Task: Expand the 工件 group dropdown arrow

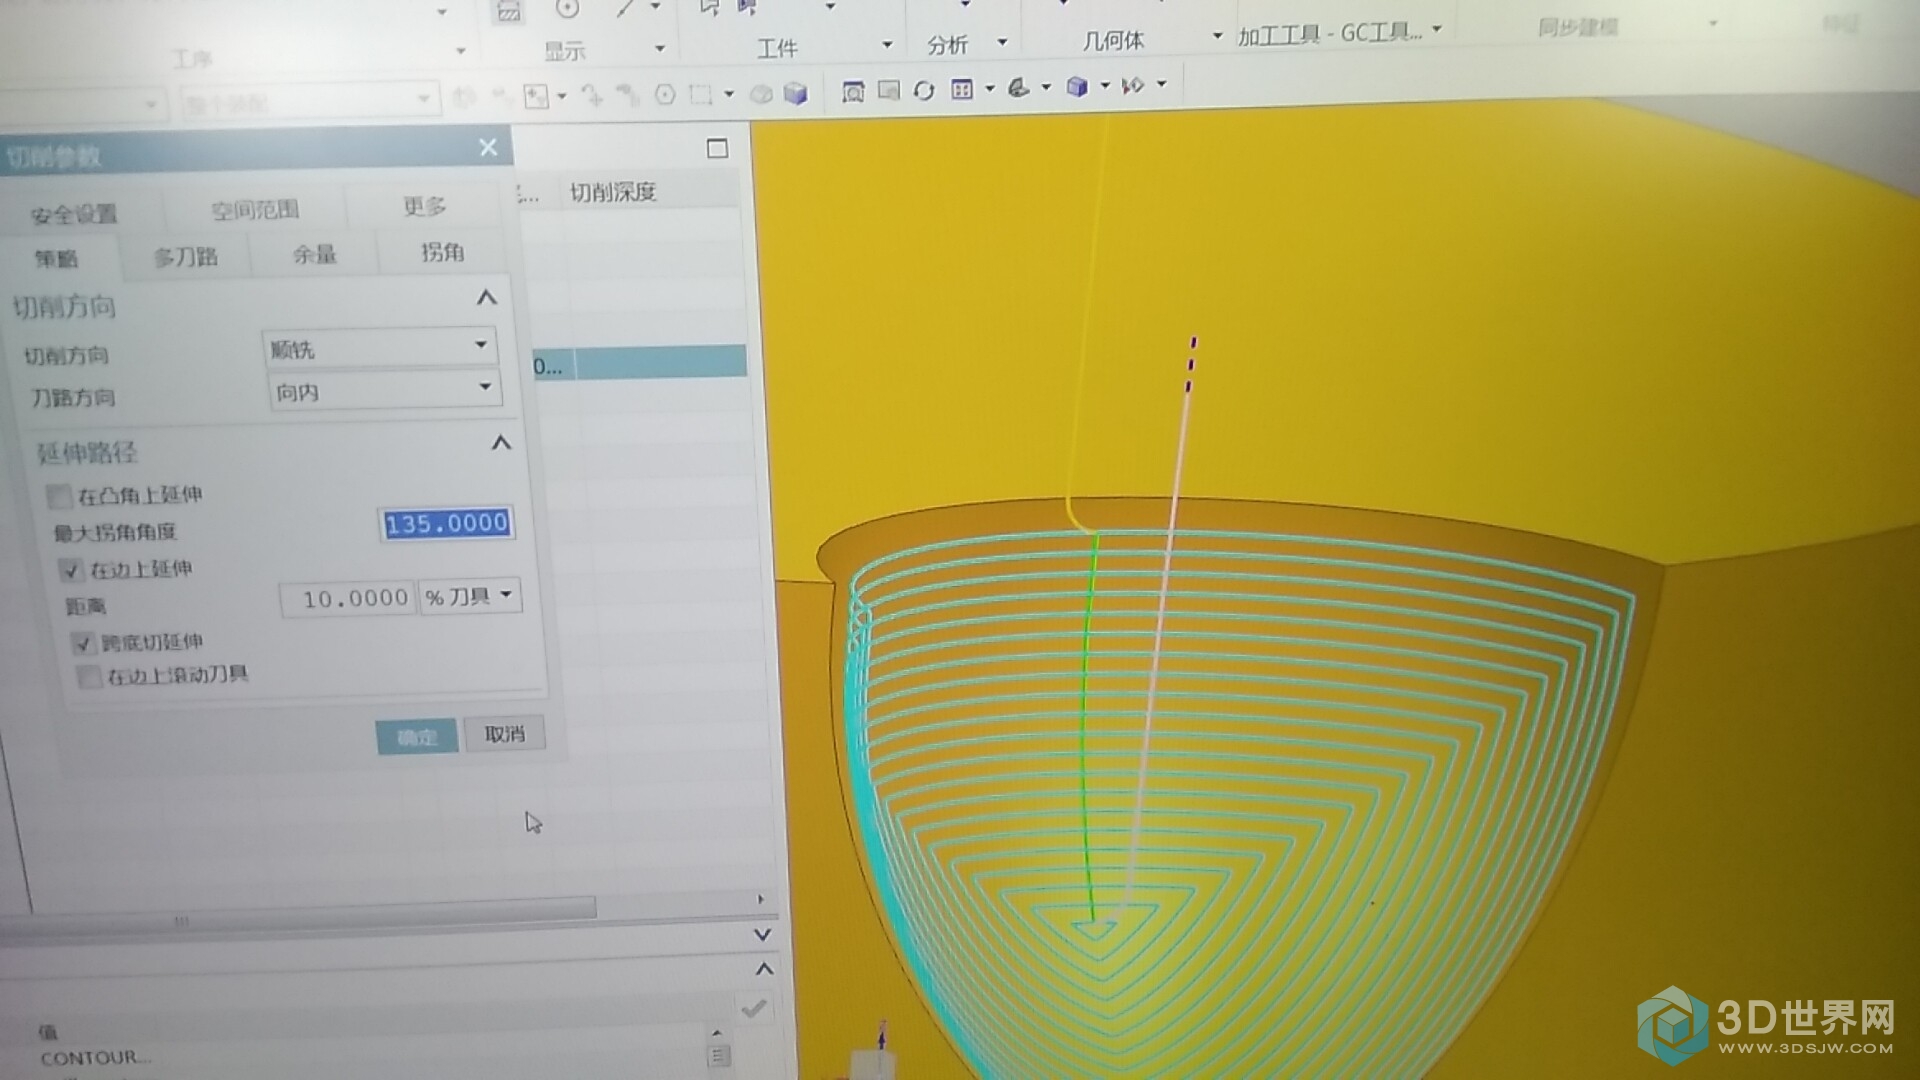Action: tap(886, 45)
